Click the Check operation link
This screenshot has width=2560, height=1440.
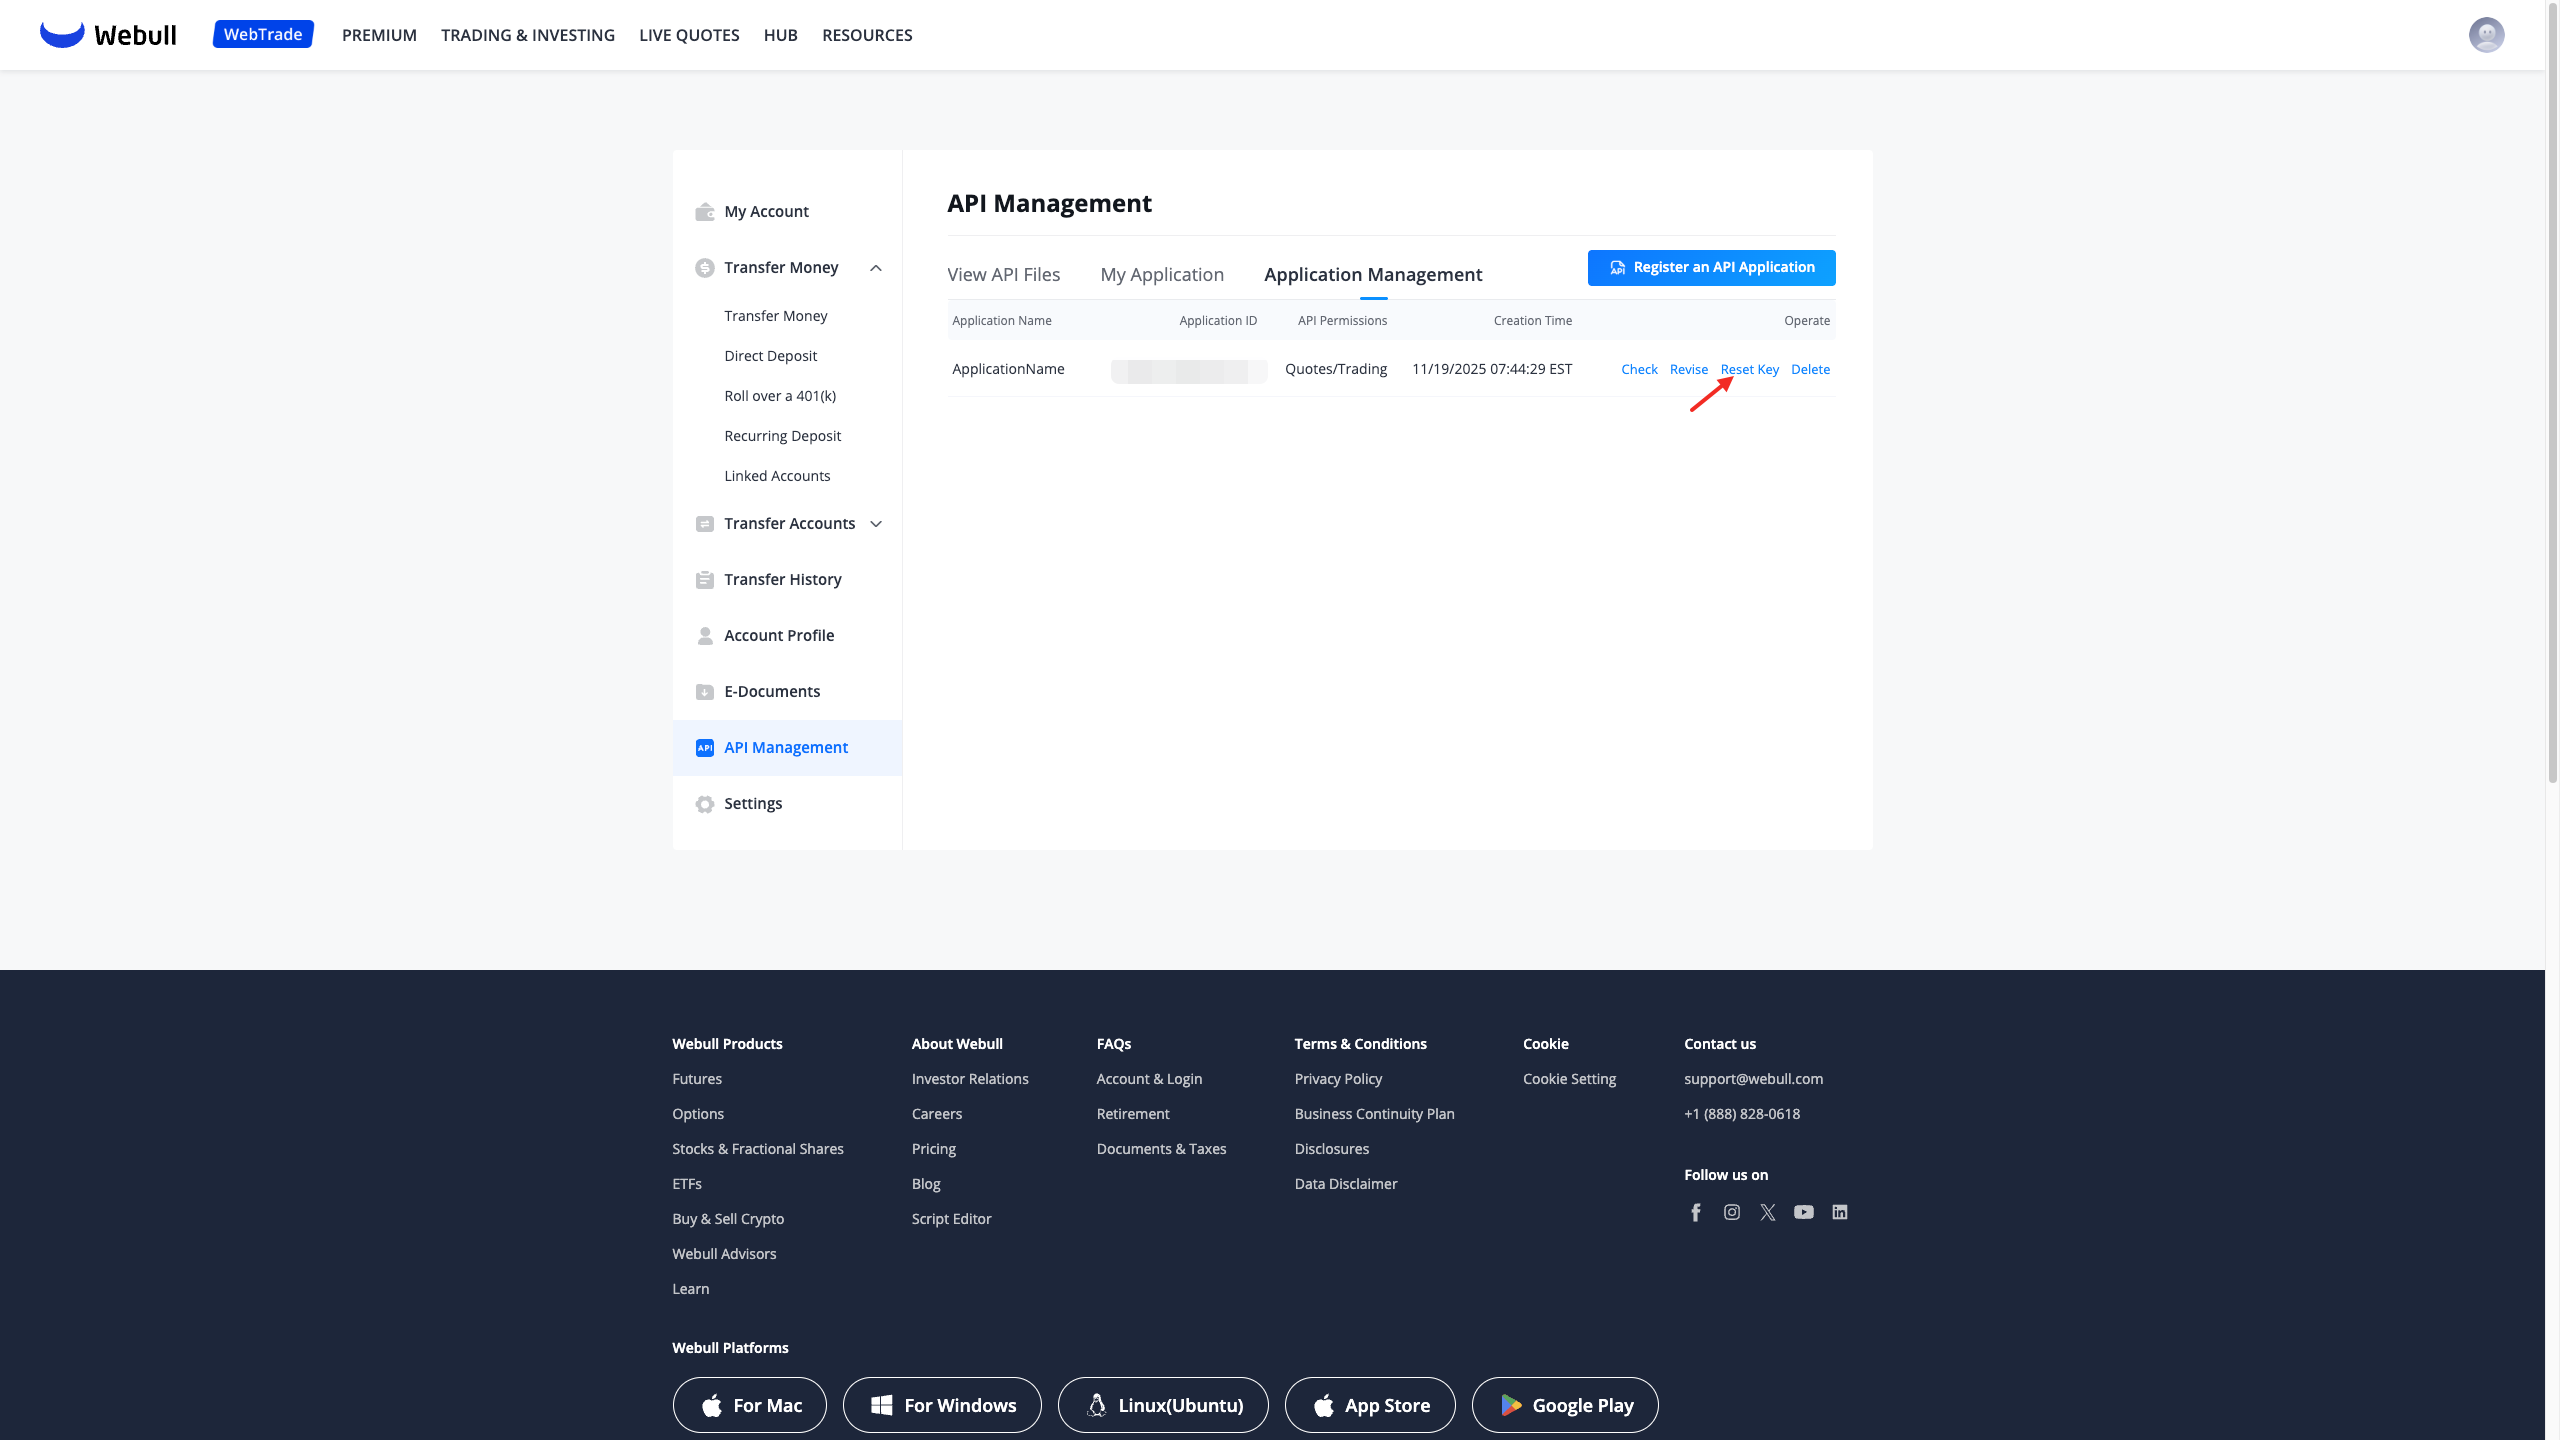[1639, 369]
